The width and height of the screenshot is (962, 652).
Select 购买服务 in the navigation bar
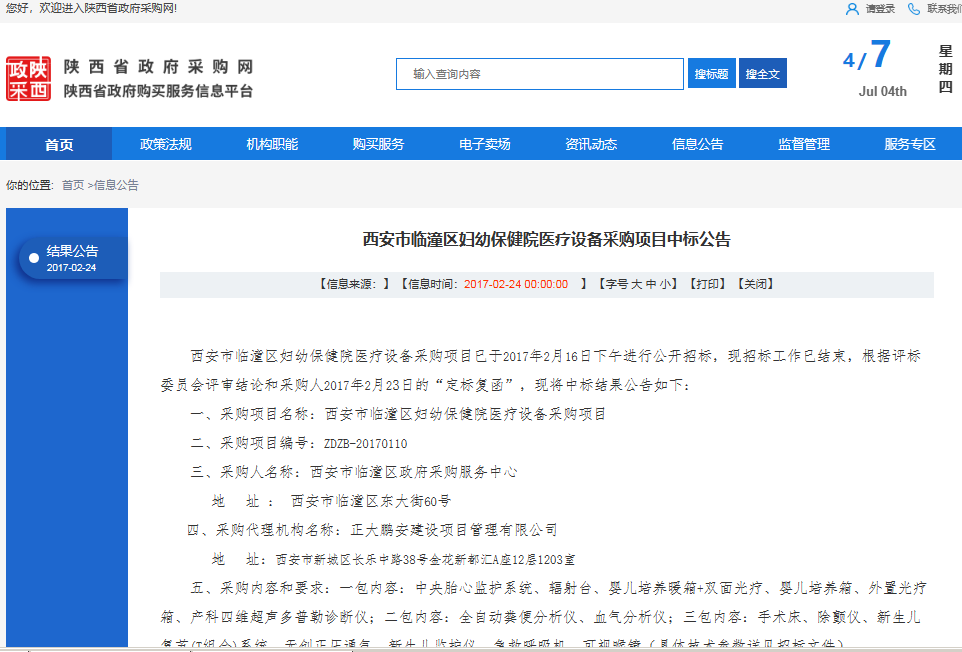pyautogui.click(x=378, y=144)
